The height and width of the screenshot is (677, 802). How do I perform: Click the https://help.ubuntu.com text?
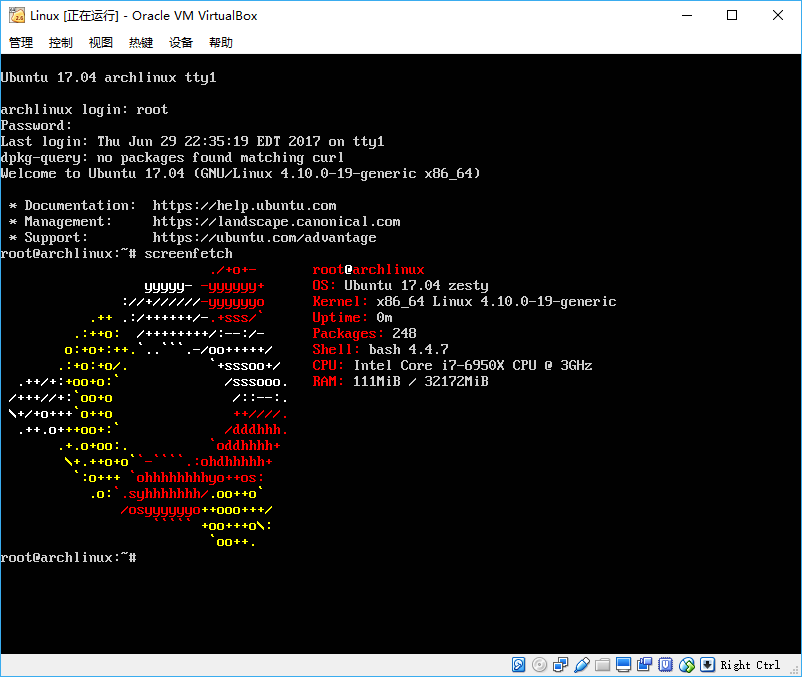click(x=244, y=206)
